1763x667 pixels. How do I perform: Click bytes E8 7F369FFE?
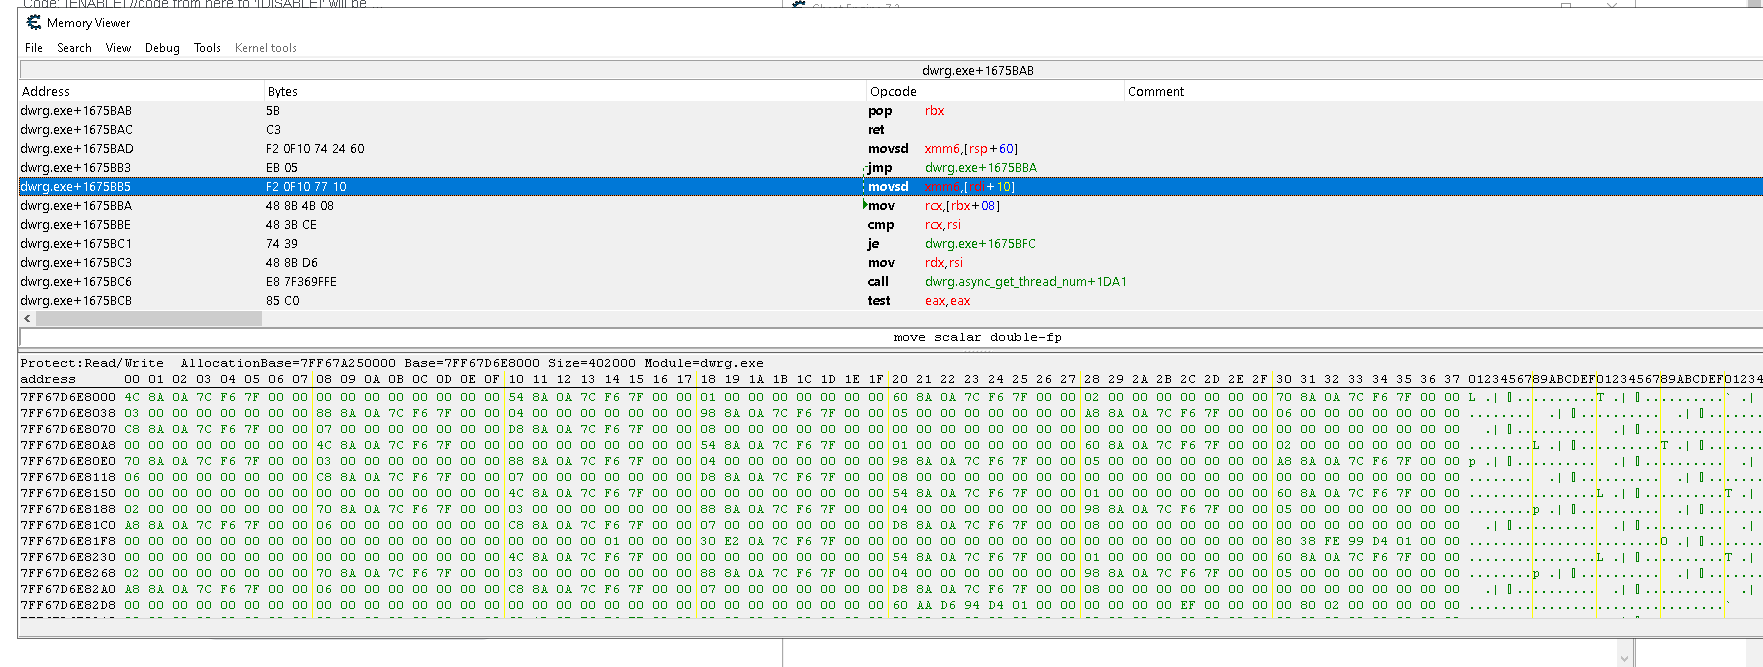click(301, 282)
